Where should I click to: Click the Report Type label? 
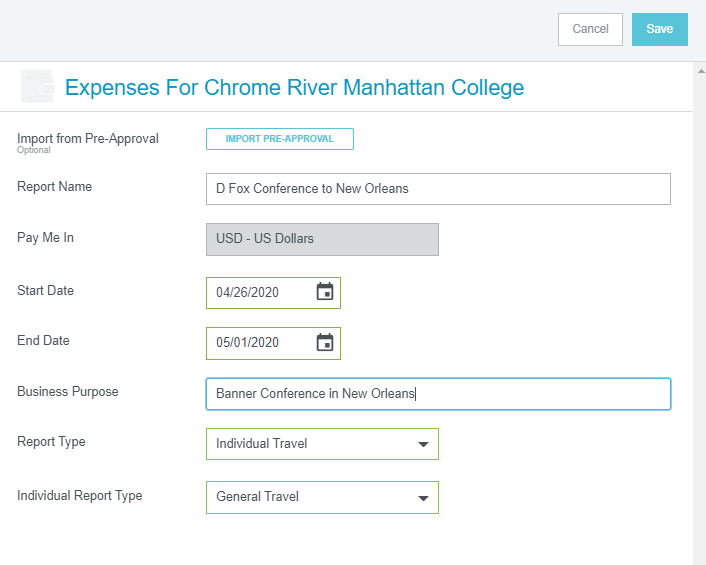51,442
